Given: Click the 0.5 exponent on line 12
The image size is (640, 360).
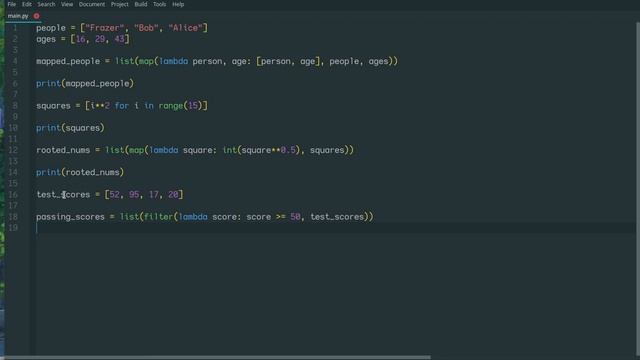Looking at the screenshot, I should [x=288, y=150].
